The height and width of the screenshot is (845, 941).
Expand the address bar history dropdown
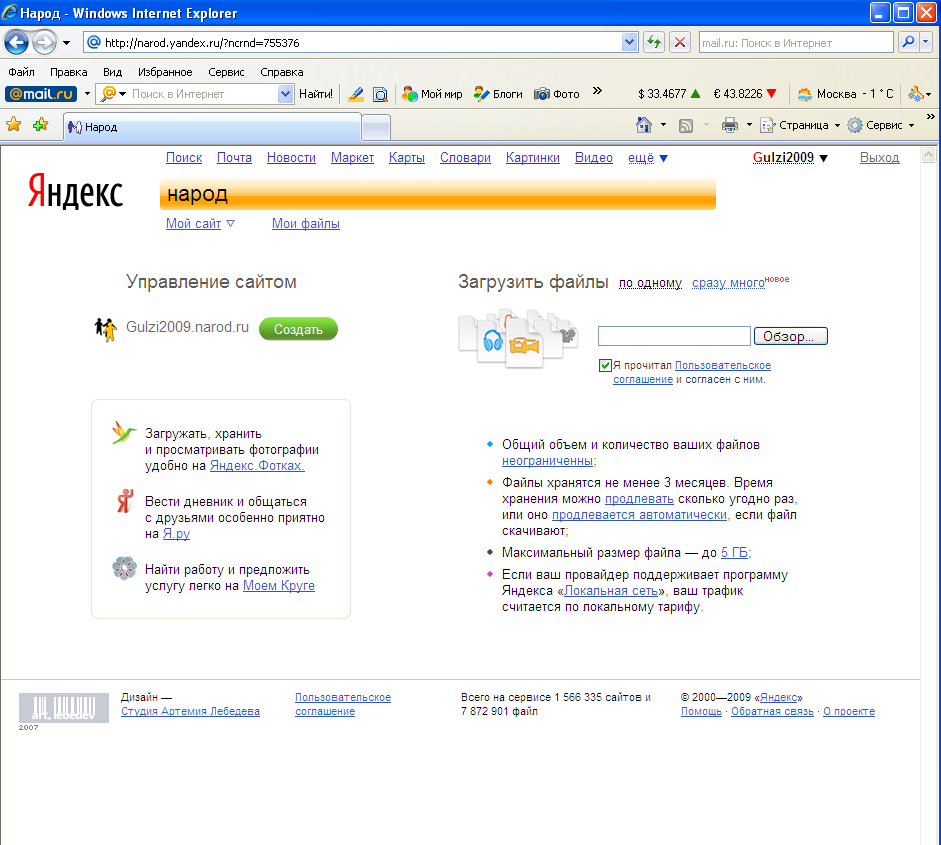629,43
